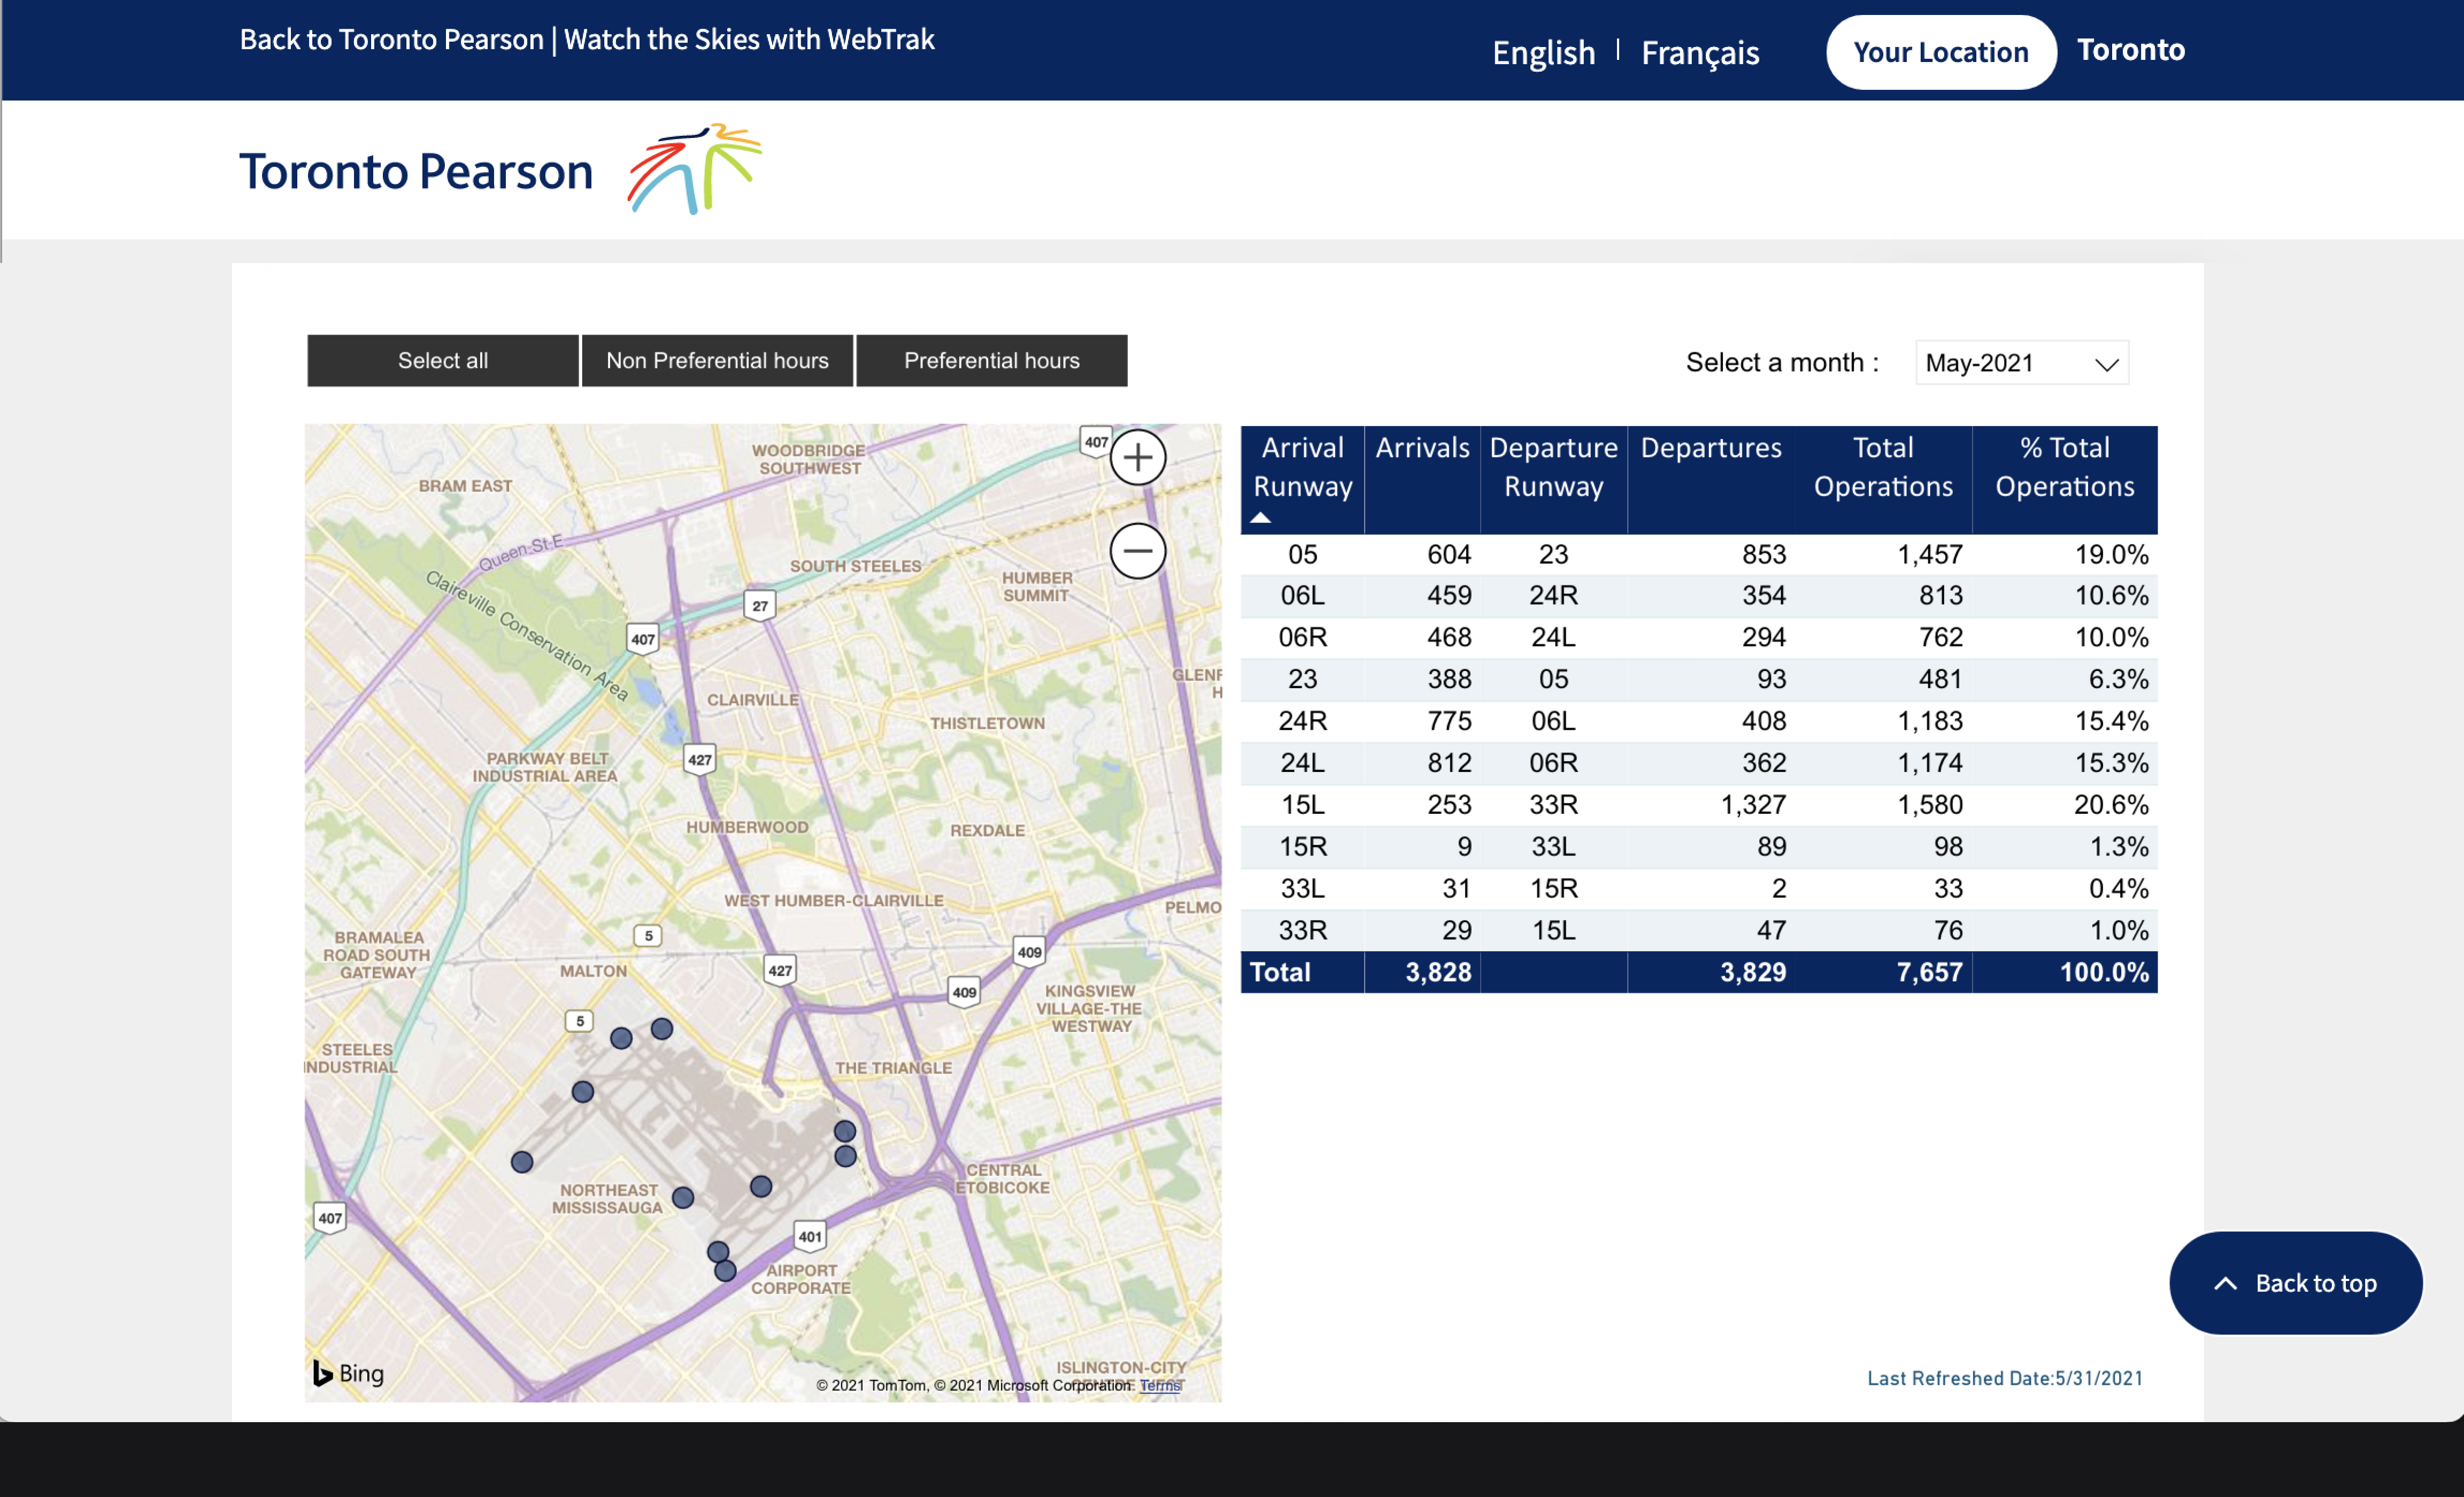
Task: Switch language to English
Action: 1543,52
